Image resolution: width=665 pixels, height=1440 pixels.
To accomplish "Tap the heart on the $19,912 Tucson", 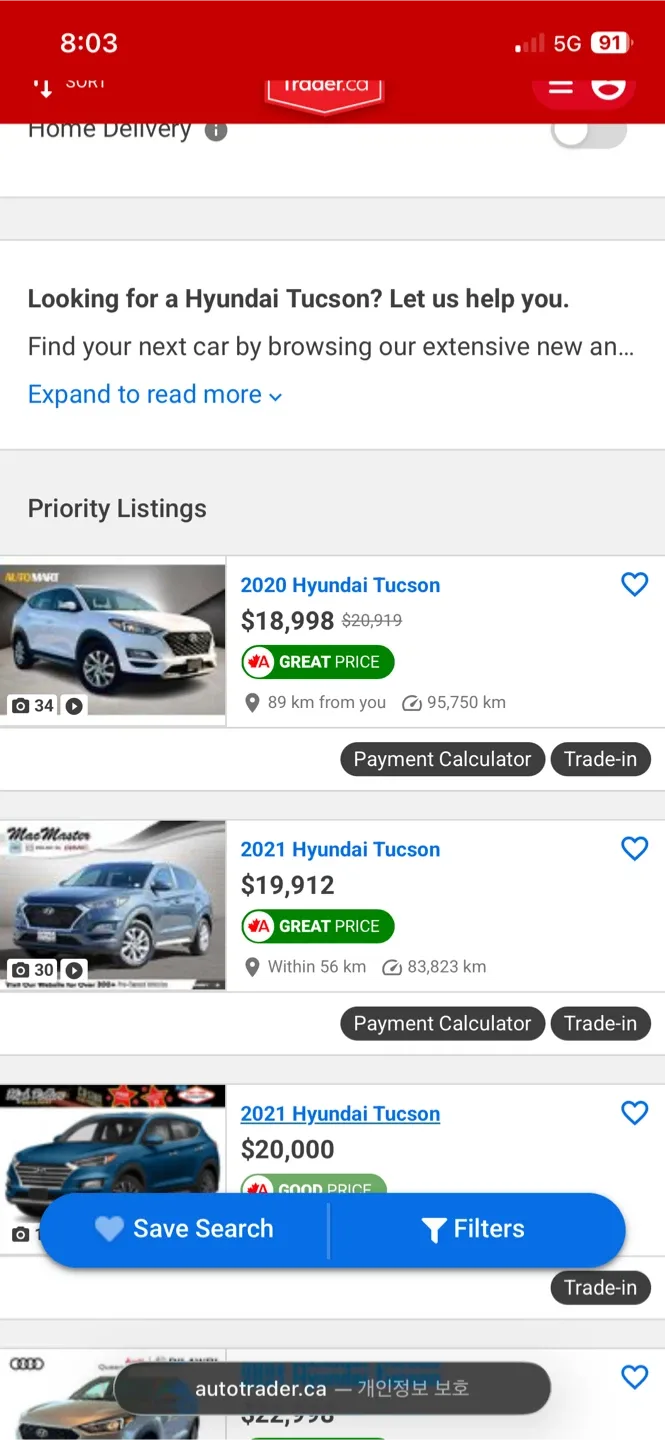I will tap(634, 848).
